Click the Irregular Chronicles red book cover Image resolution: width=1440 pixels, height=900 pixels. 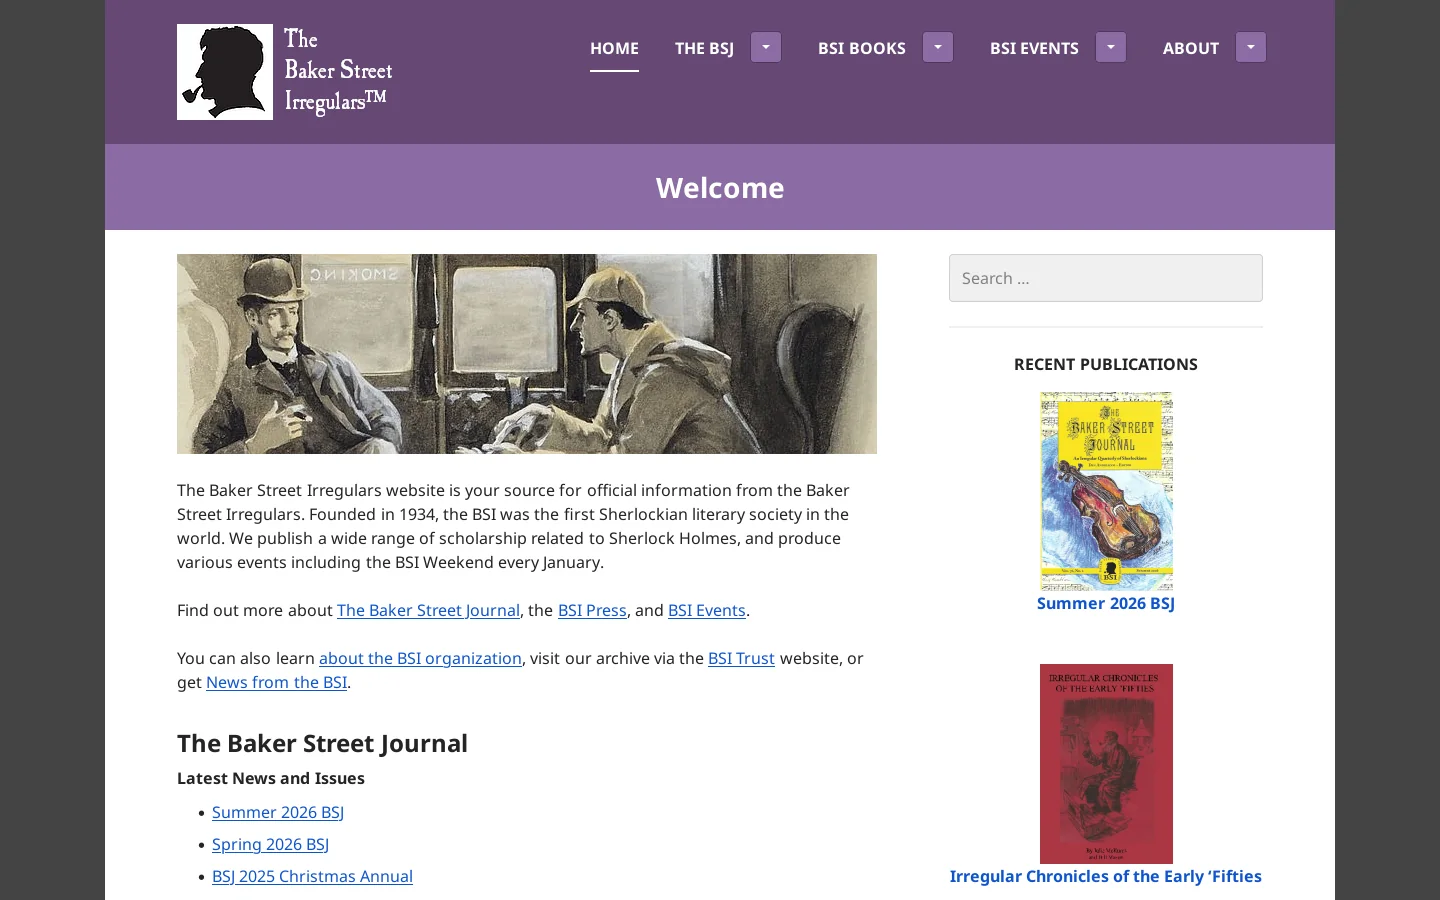tap(1106, 764)
